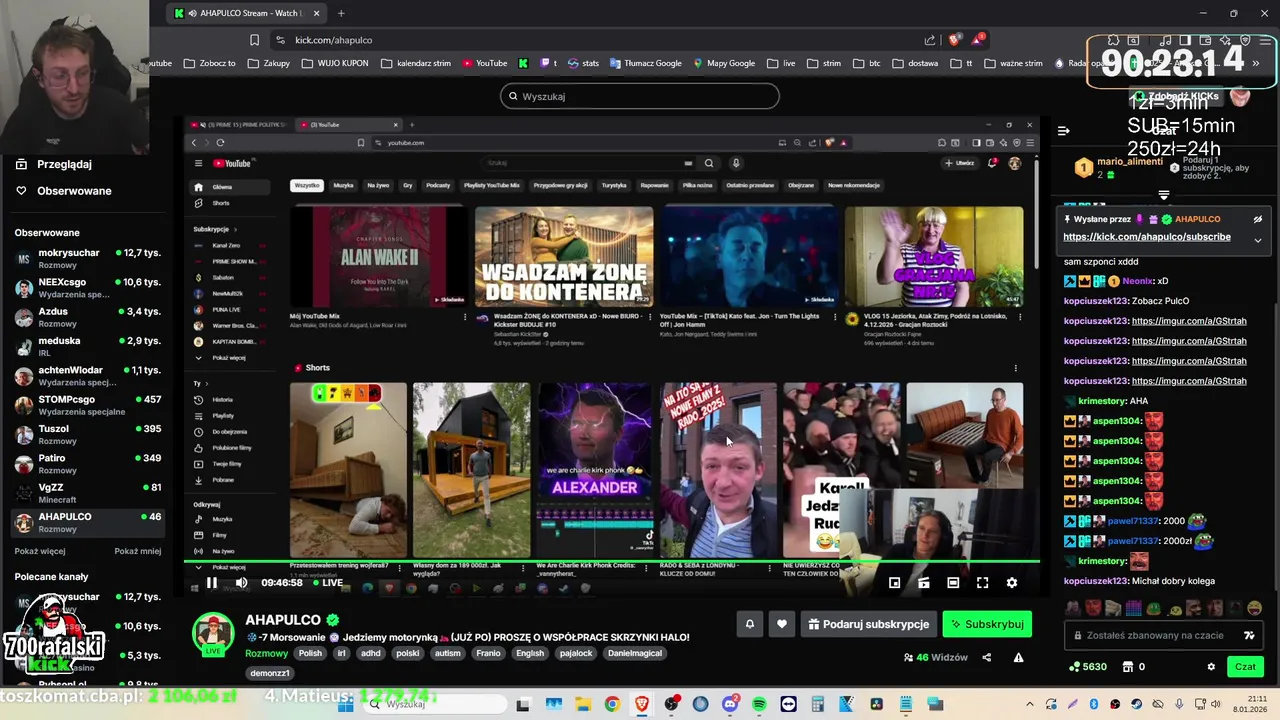Screen dimensions: 1280x720
Task: Click the YouTube hamburger menu in stream
Action: coord(198,163)
